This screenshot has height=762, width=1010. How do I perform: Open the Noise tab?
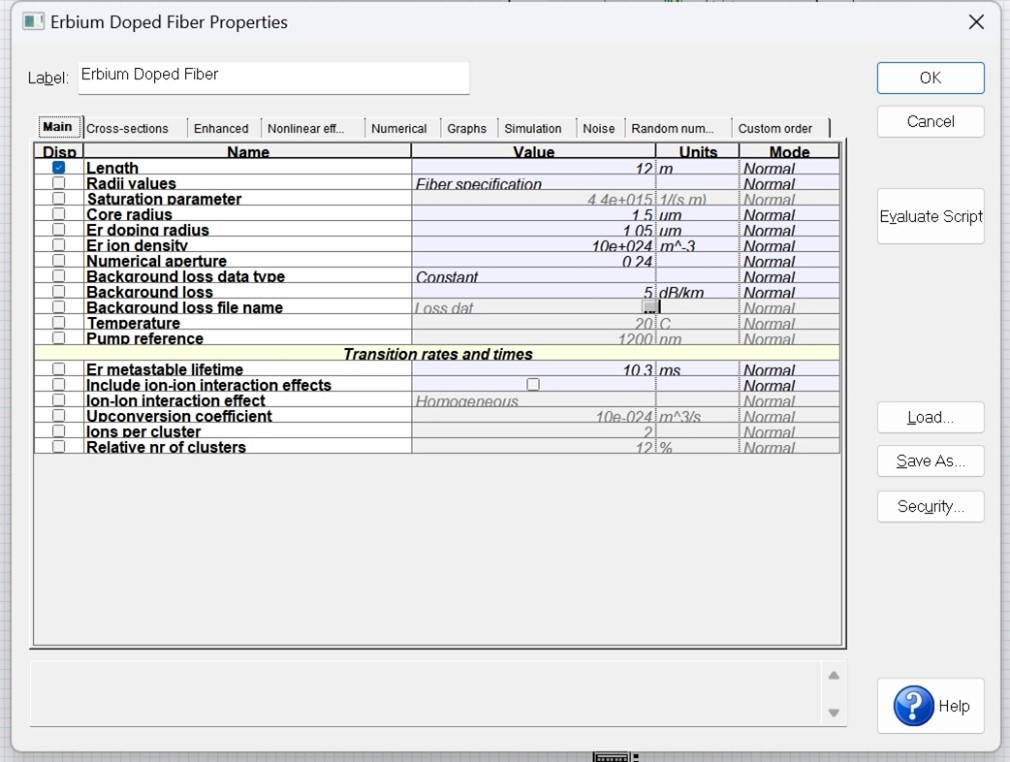(x=598, y=128)
